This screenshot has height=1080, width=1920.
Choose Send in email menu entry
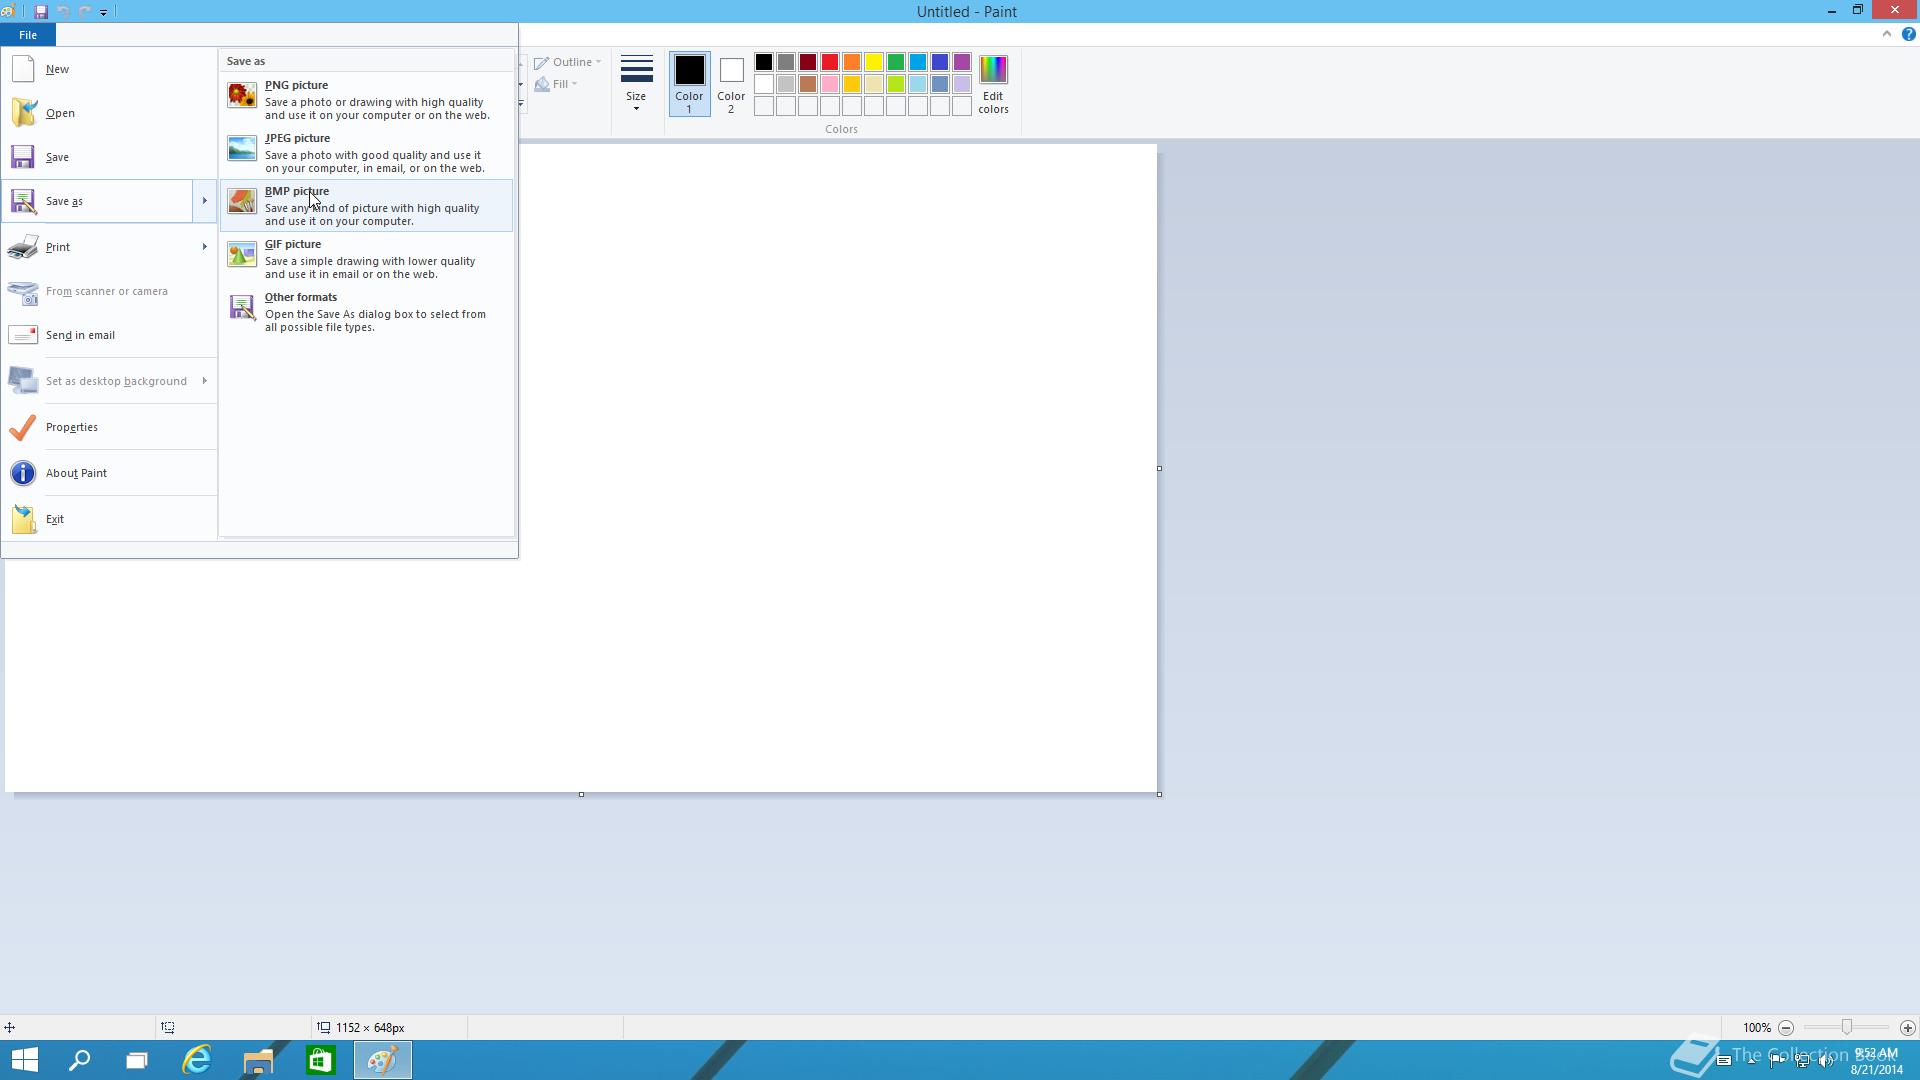point(109,335)
